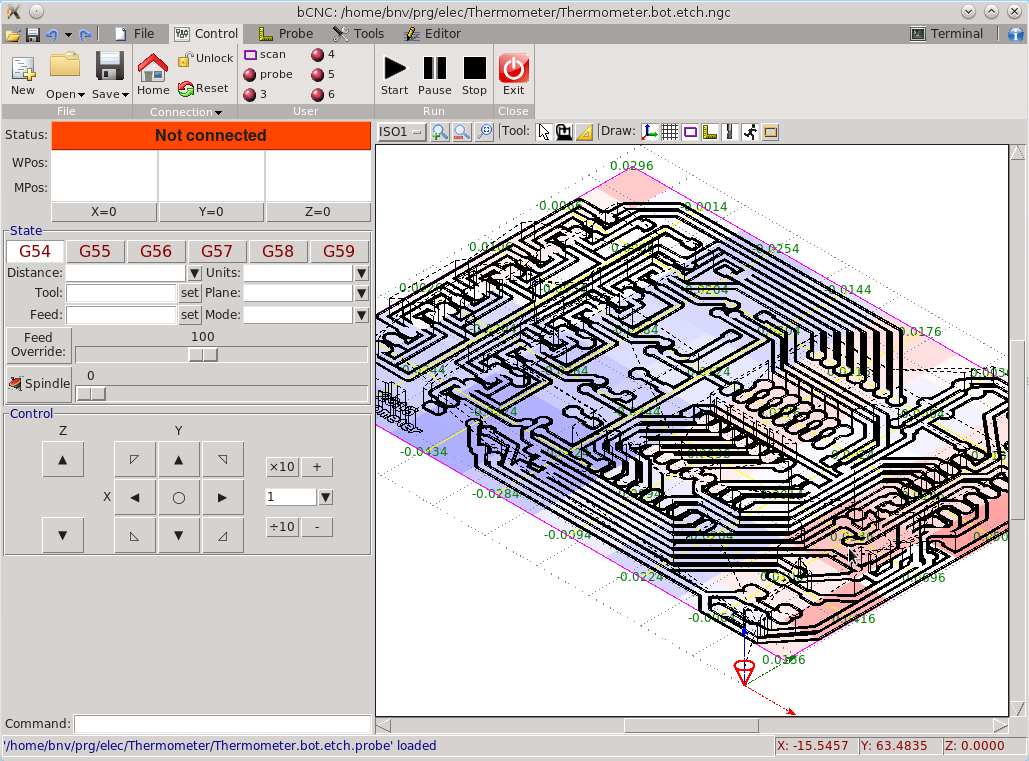Open the Units dropdown
This screenshot has height=761, width=1029.
tap(360, 272)
